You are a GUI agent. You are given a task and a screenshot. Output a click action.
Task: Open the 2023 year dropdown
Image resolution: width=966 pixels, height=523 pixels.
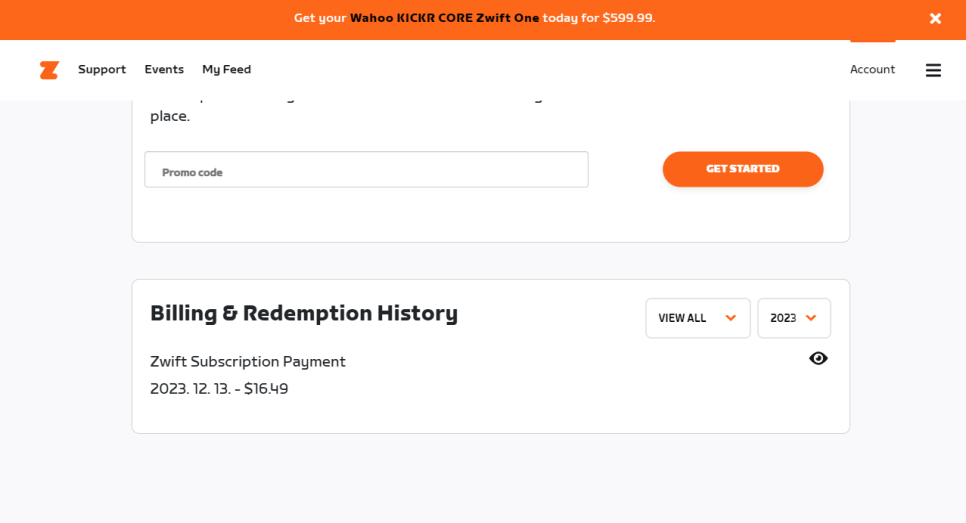pyautogui.click(x=794, y=318)
